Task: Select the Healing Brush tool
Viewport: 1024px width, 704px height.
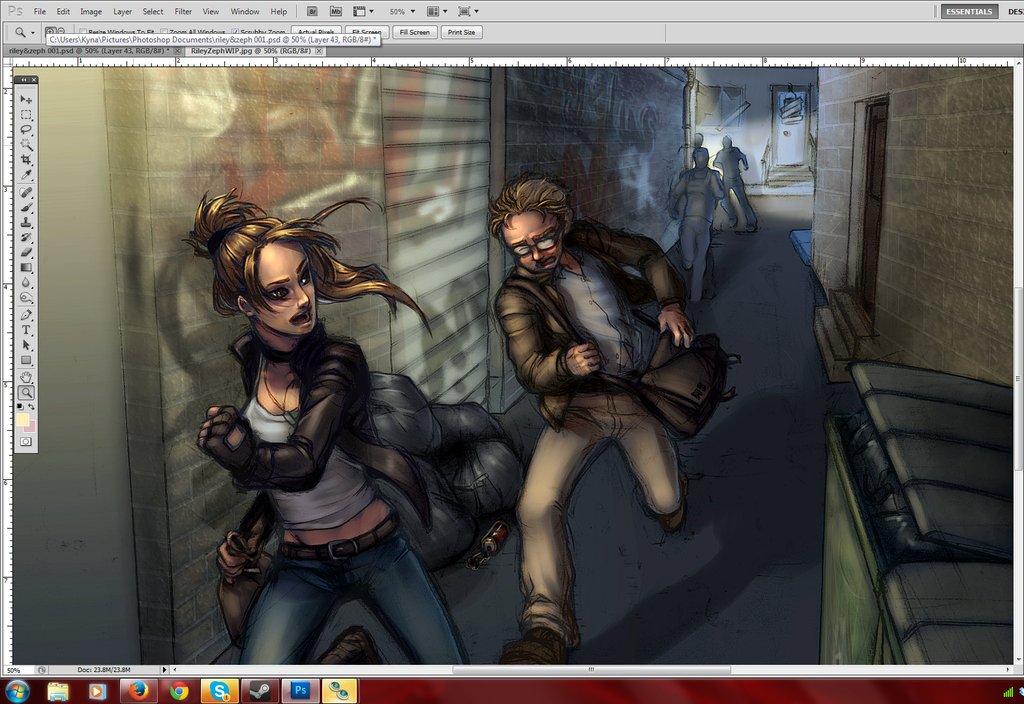Action: pyautogui.click(x=26, y=193)
